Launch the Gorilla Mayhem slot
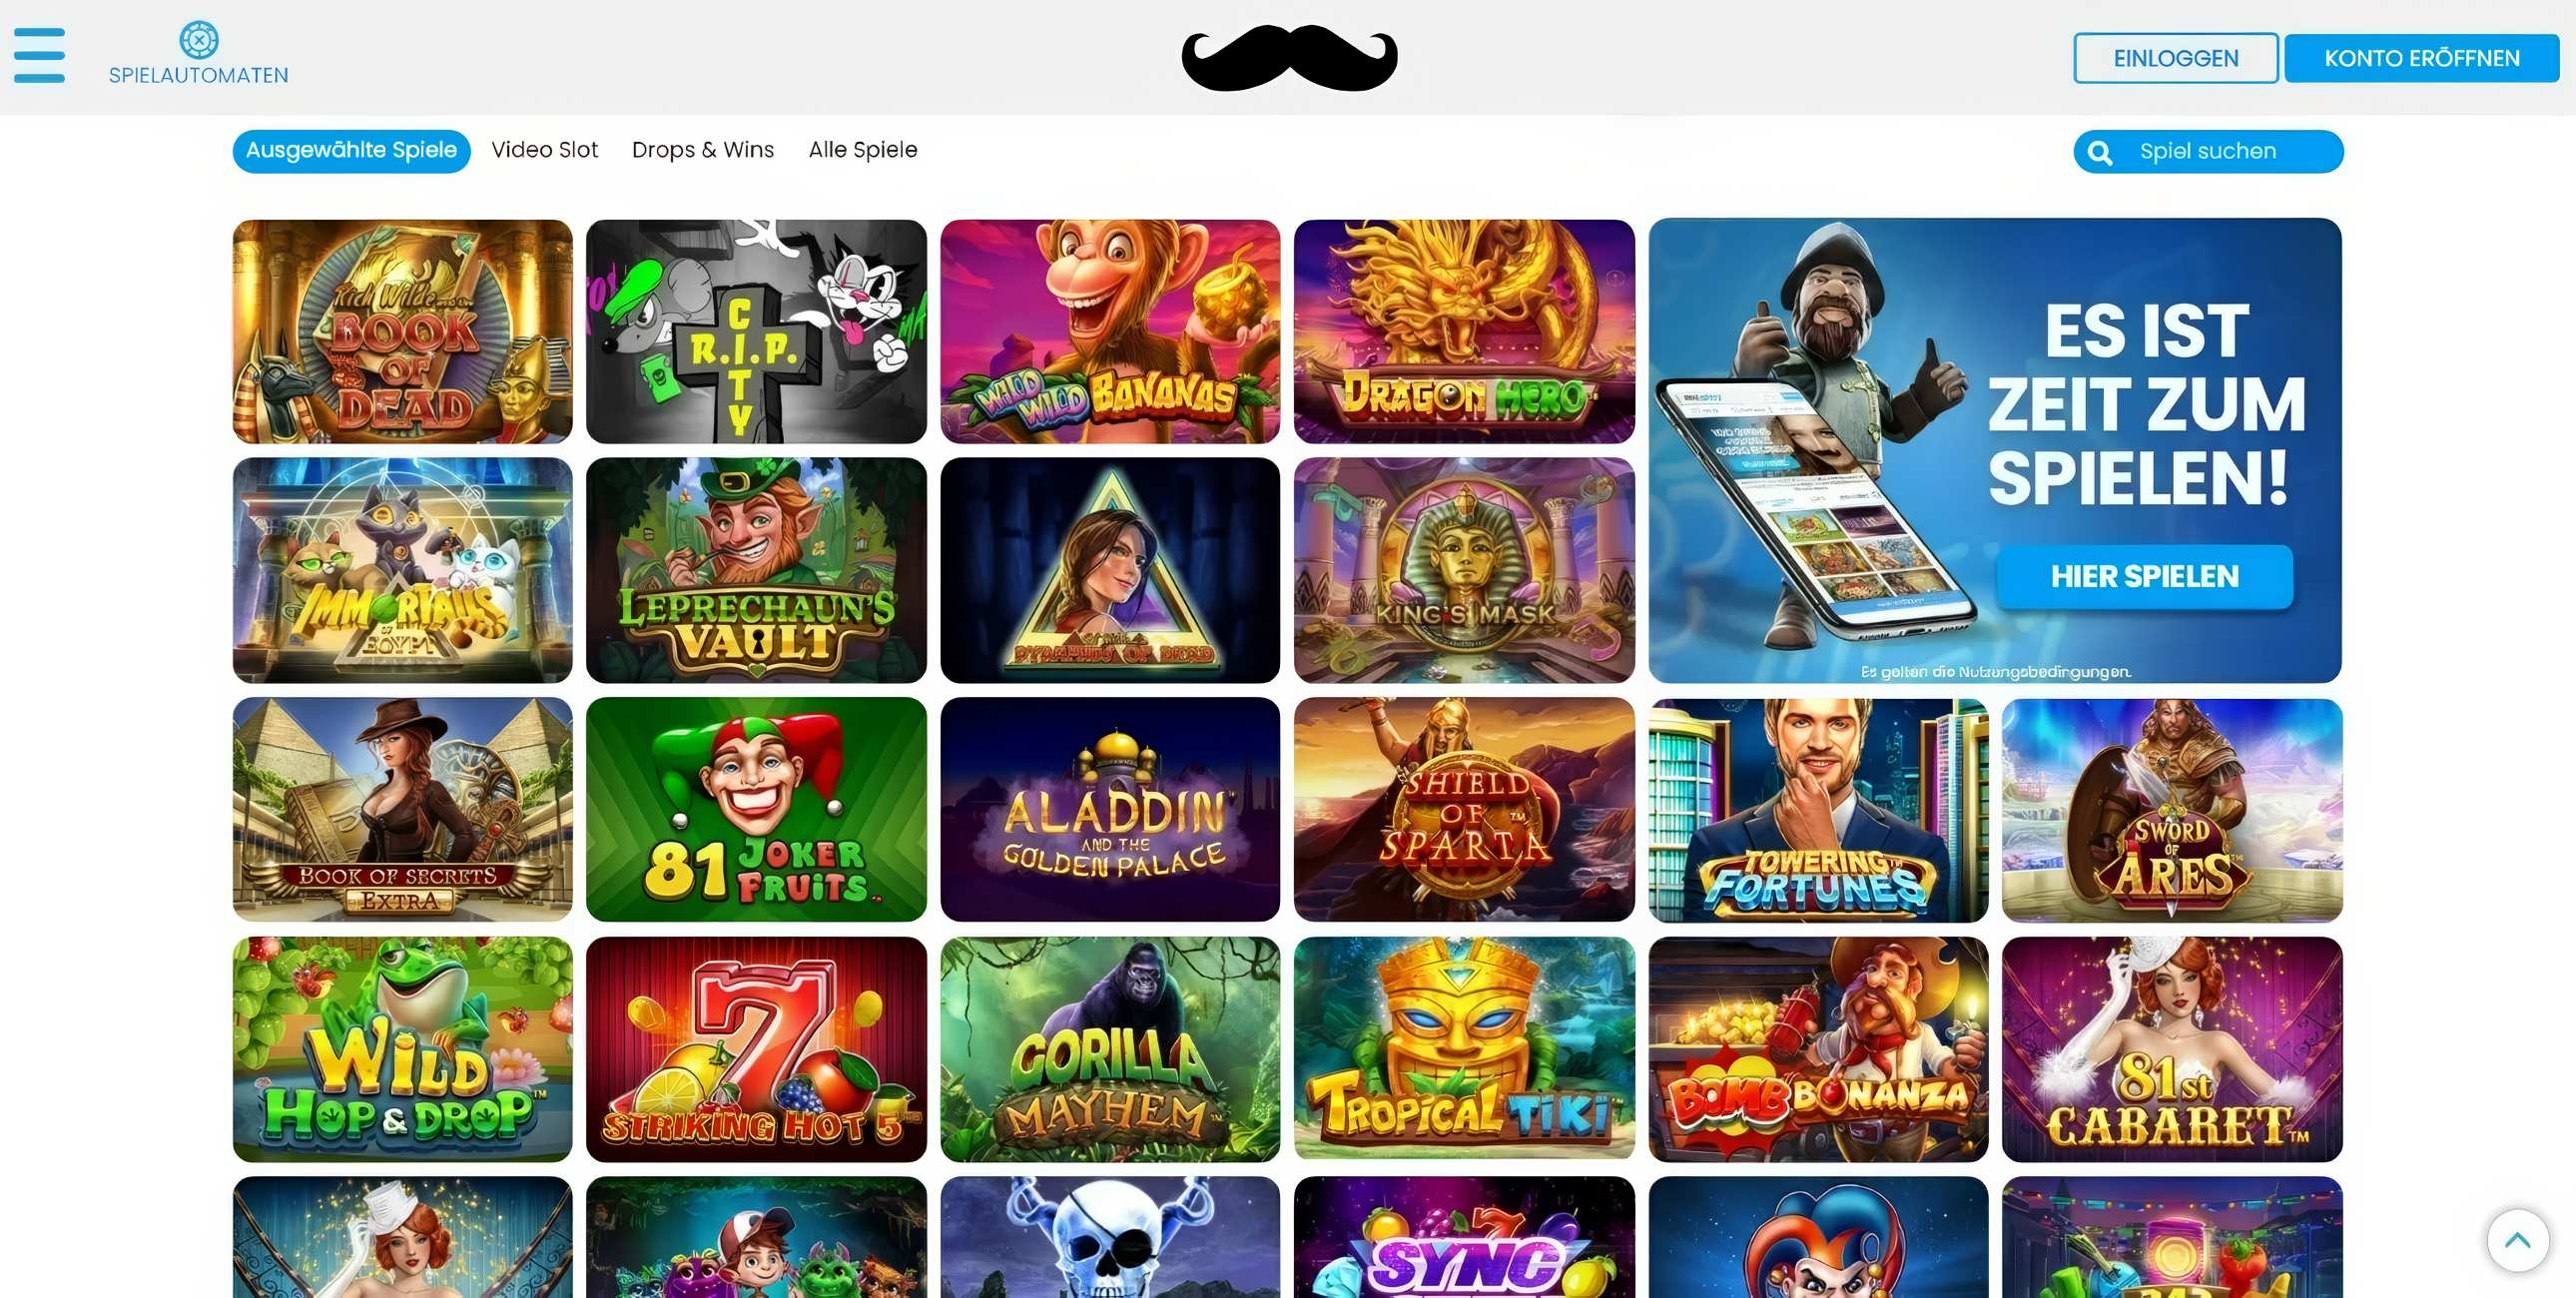 [x=1110, y=1049]
